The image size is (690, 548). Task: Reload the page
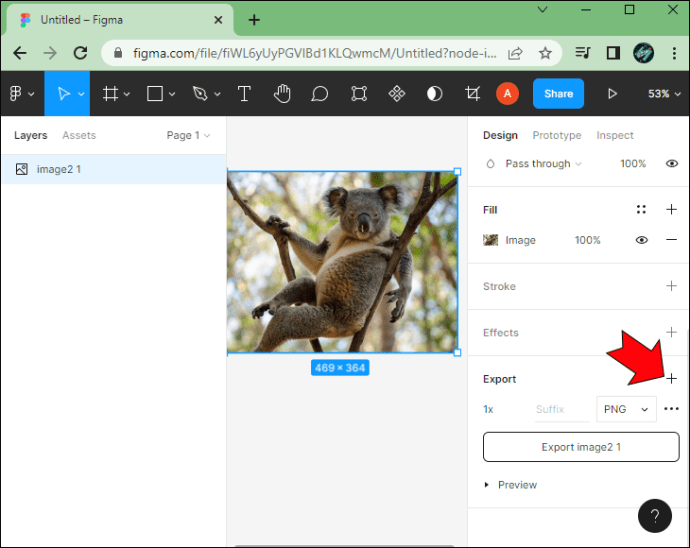click(x=80, y=53)
